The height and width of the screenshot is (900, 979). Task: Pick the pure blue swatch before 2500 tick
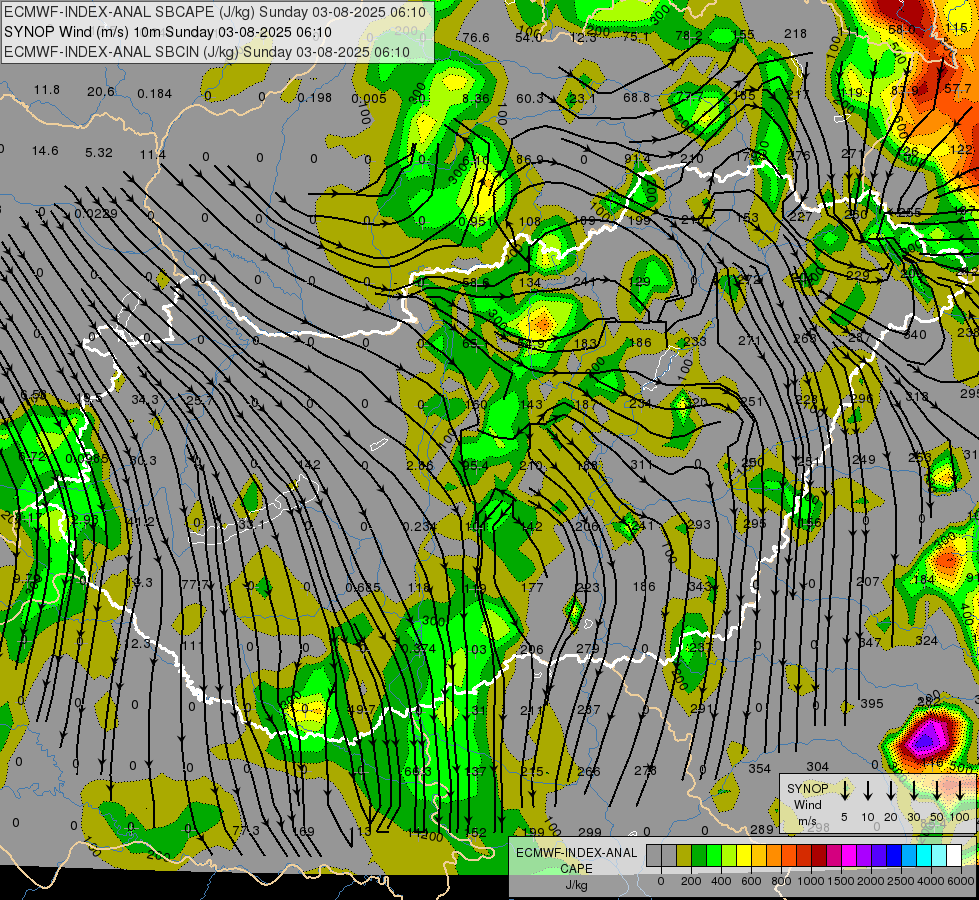tap(894, 855)
